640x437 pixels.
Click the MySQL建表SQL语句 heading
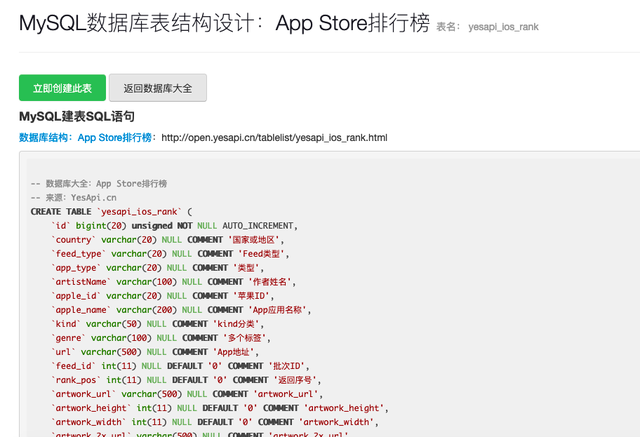point(77,117)
